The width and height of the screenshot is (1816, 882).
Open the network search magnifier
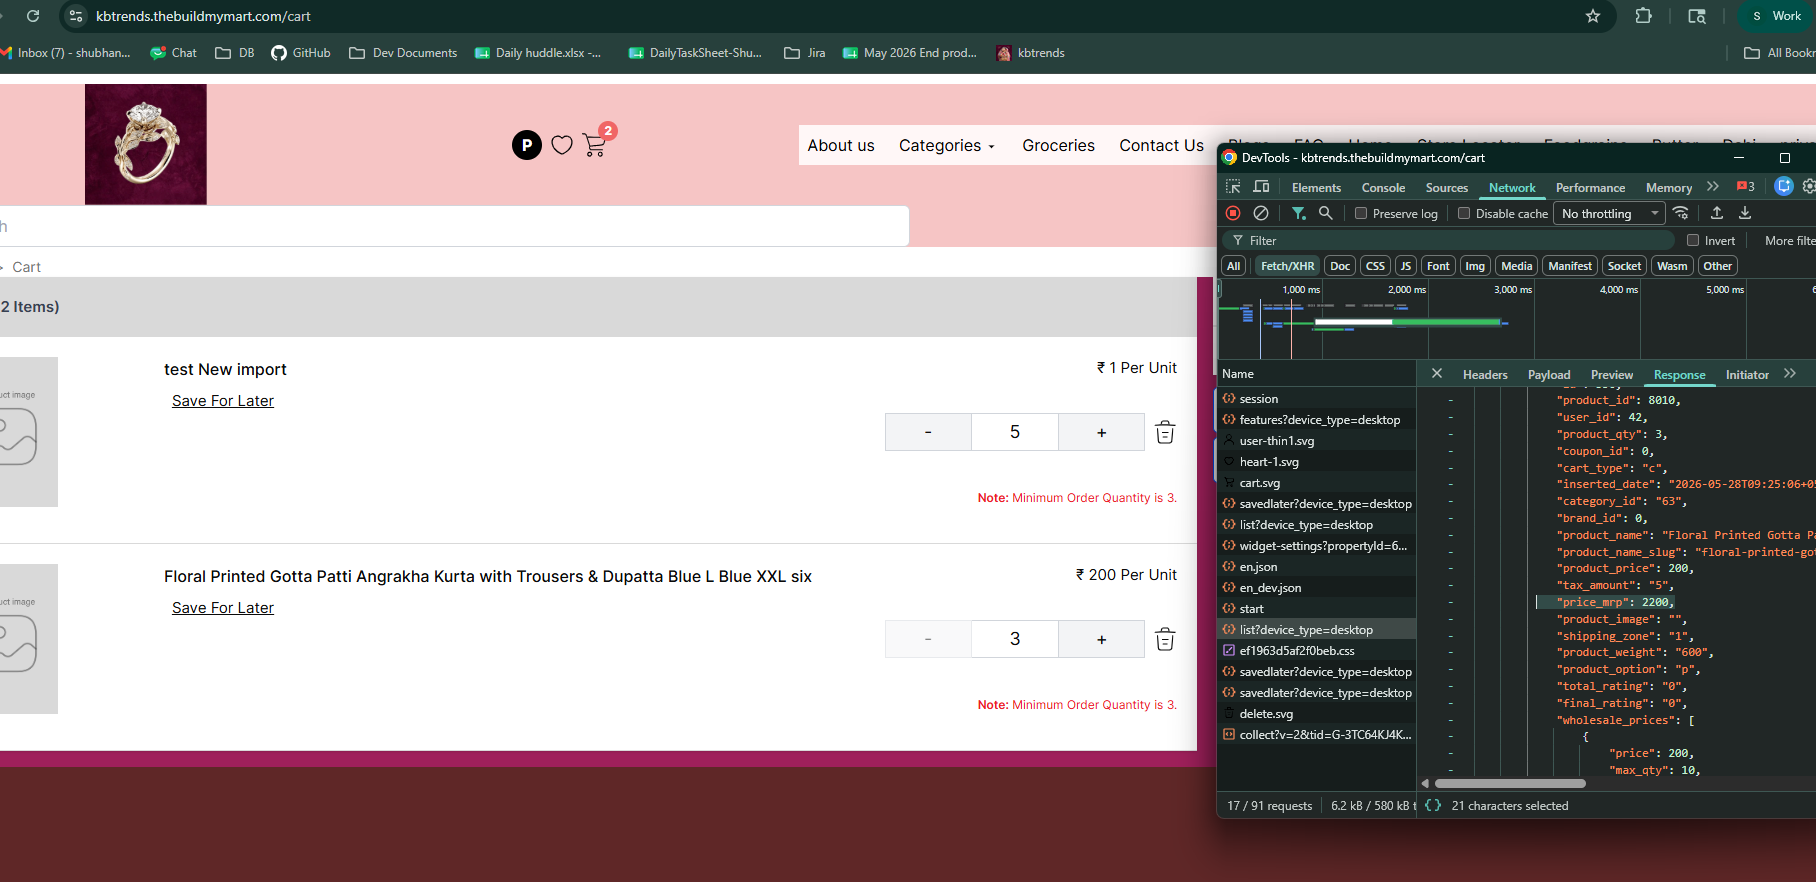(x=1326, y=213)
